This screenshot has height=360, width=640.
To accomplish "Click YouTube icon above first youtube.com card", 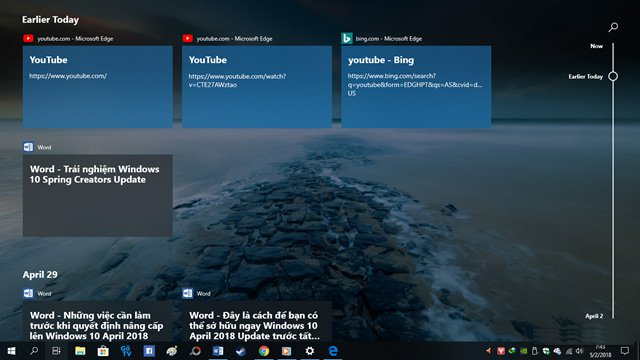I will 28,38.
